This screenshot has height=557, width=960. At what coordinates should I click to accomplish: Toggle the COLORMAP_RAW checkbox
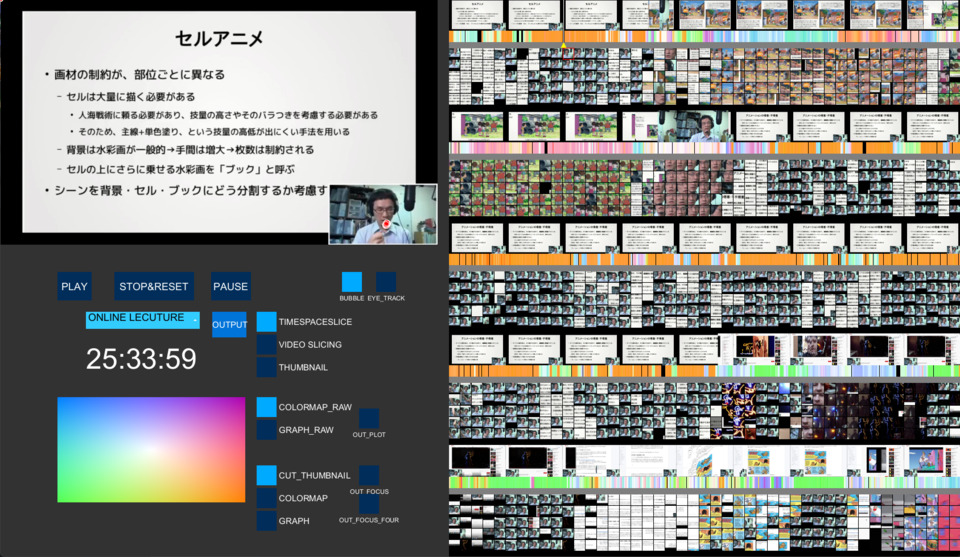(266, 407)
